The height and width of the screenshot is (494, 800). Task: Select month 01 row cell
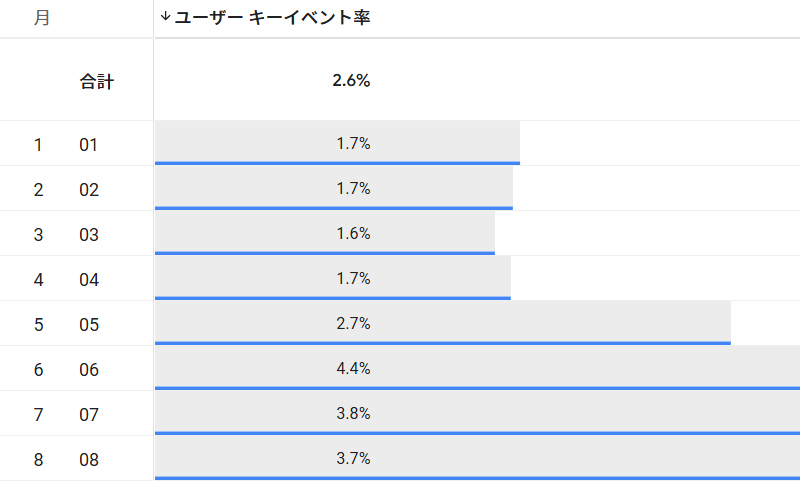(89, 145)
